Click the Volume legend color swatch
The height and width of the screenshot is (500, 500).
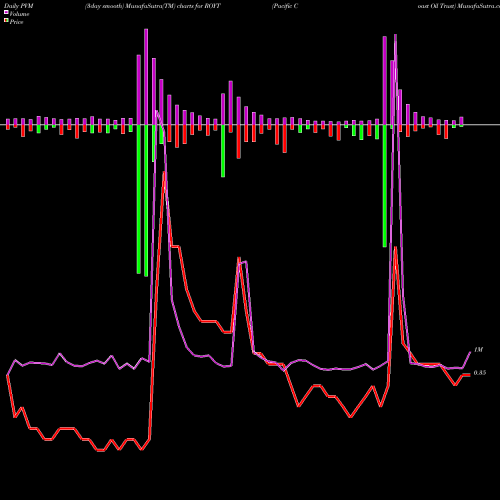6,12
